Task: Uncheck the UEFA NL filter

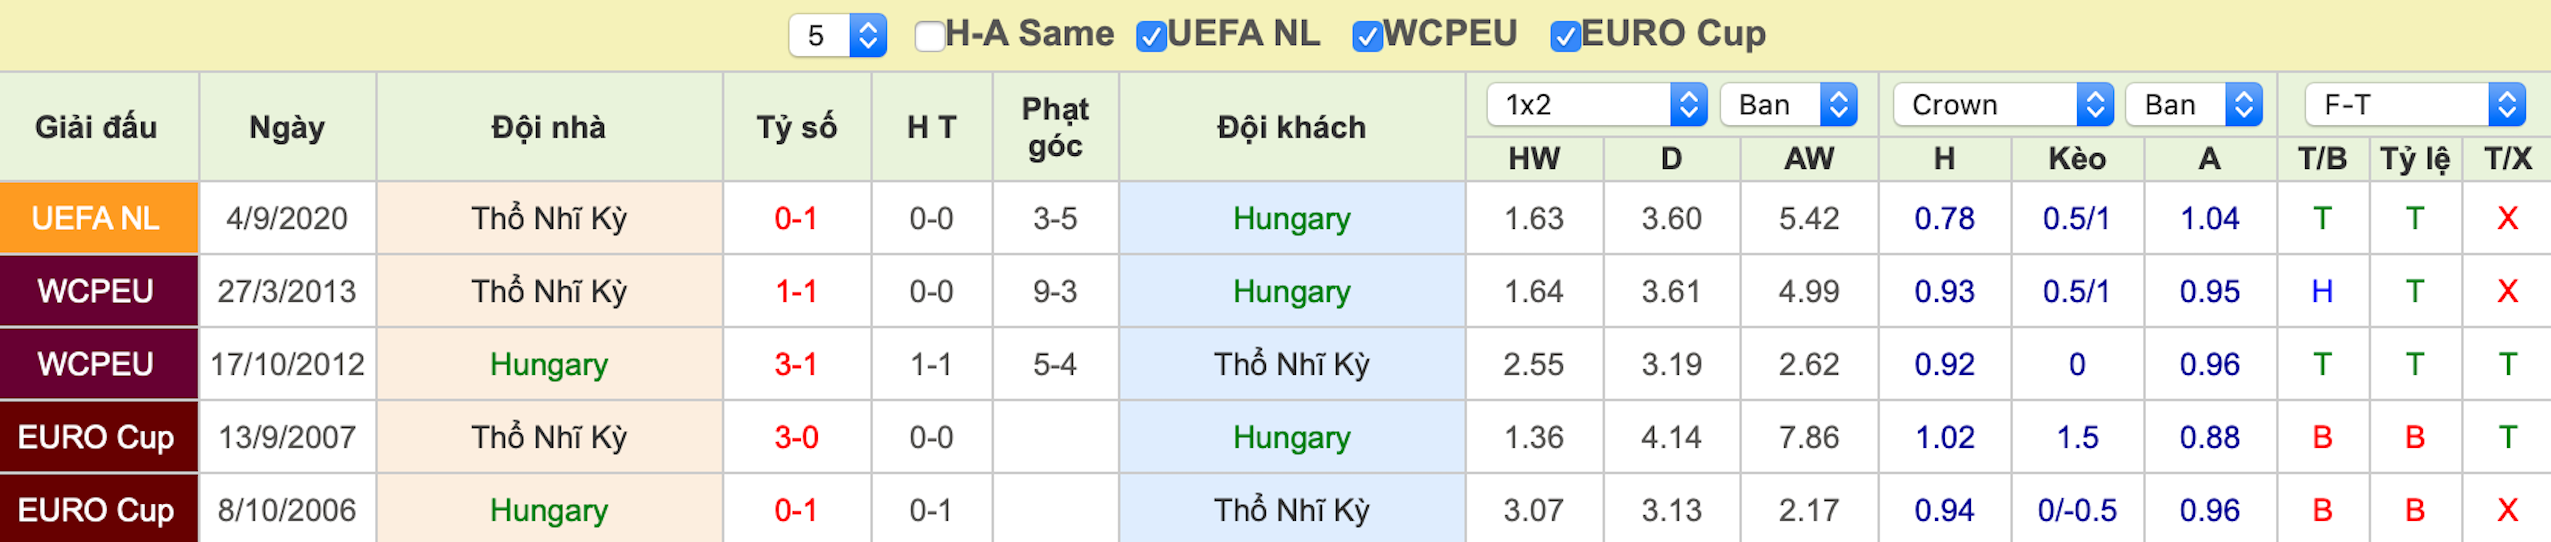Action: point(1151,36)
